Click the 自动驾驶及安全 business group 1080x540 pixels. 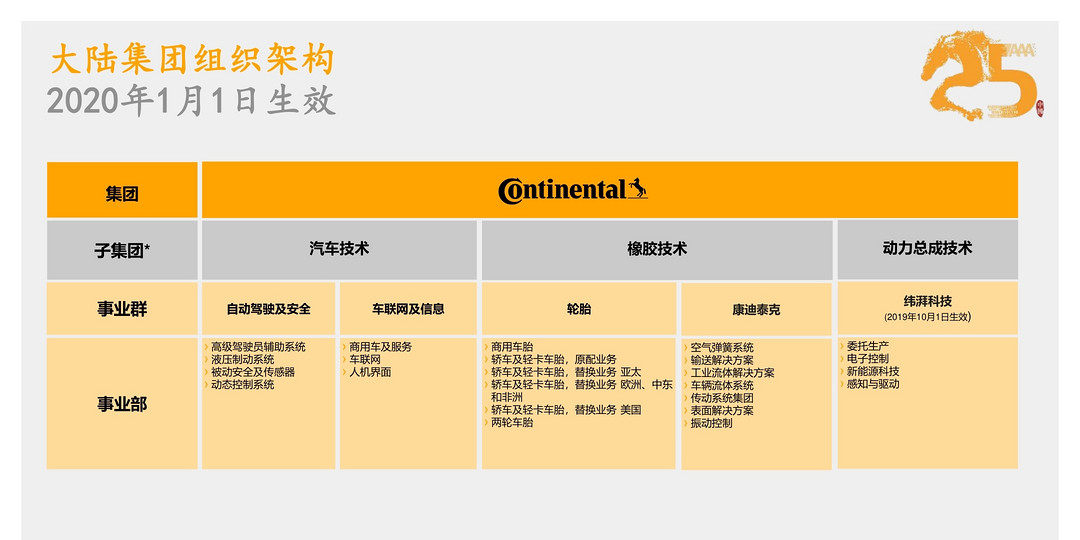[269, 309]
